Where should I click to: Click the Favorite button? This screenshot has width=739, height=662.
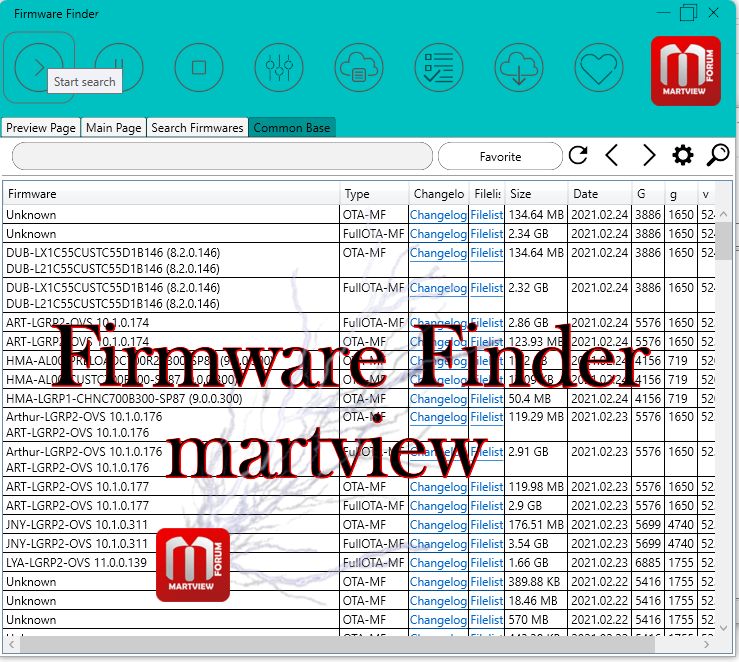[500, 156]
